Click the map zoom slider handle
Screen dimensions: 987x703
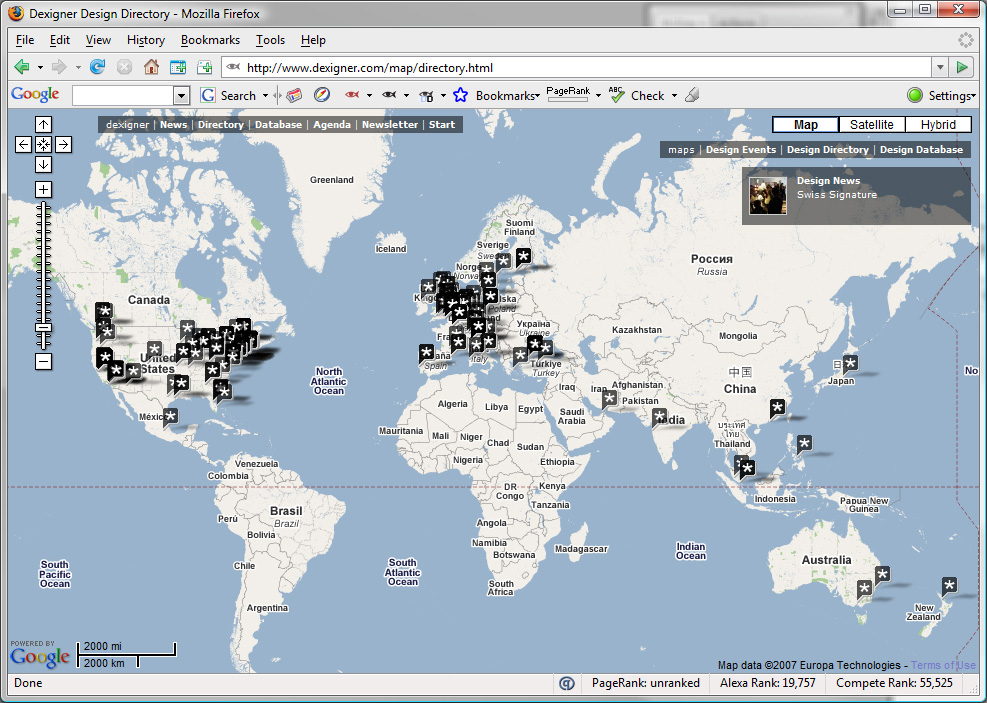[x=43, y=327]
